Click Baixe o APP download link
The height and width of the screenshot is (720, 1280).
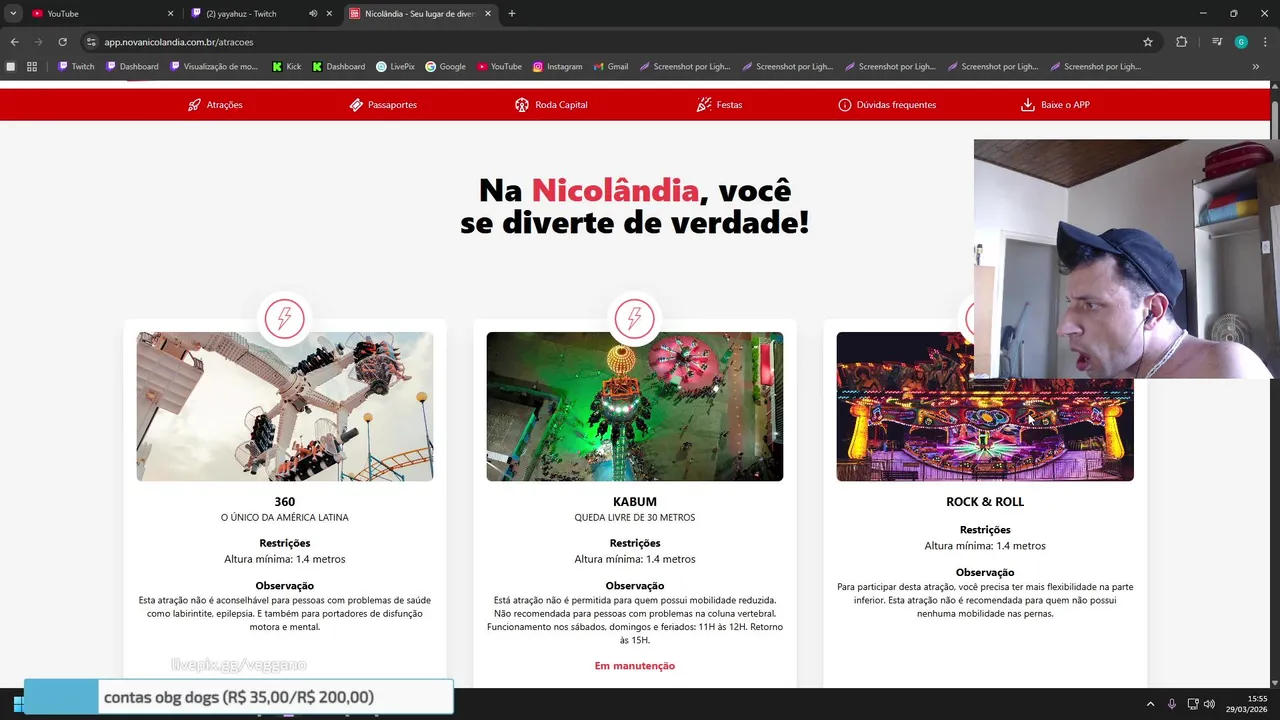point(1055,105)
